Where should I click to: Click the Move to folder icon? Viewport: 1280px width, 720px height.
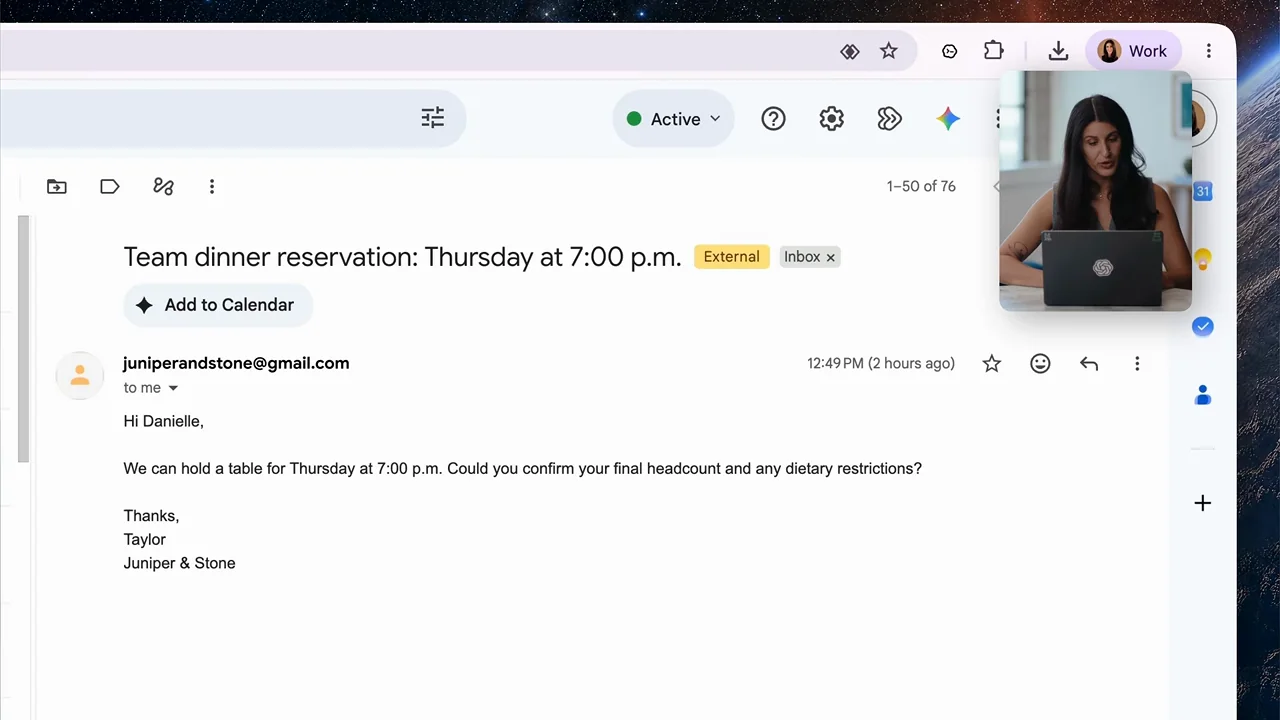pos(57,186)
